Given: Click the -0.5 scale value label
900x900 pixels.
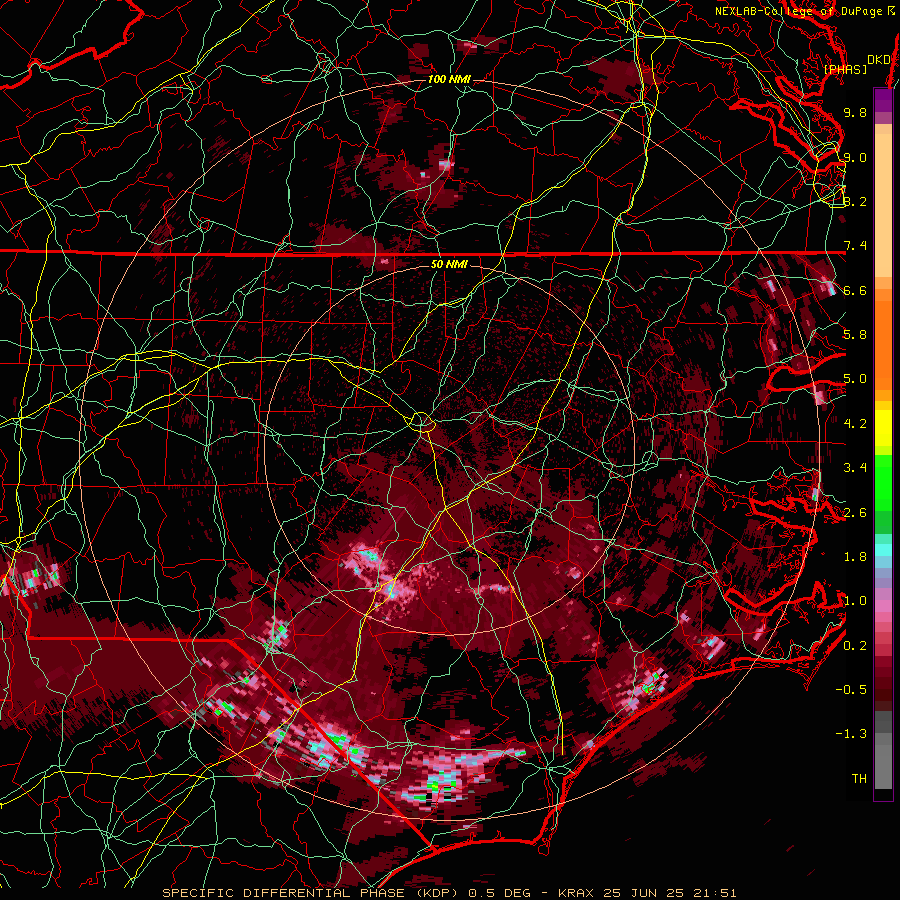Looking at the screenshot, I should tap(851, 690).
